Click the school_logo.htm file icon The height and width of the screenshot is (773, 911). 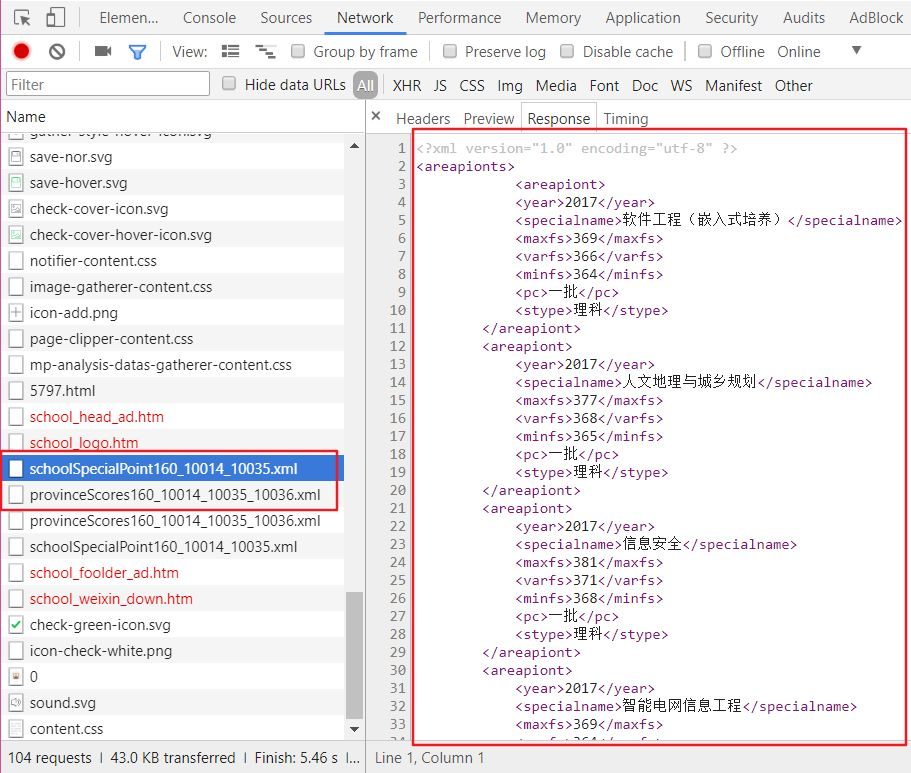click(x=16, y=442)
